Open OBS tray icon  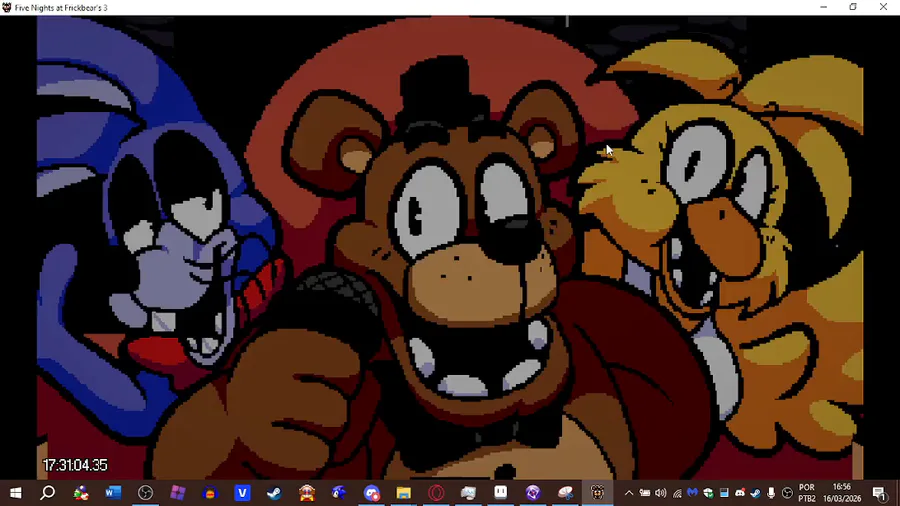coord(788,493)
